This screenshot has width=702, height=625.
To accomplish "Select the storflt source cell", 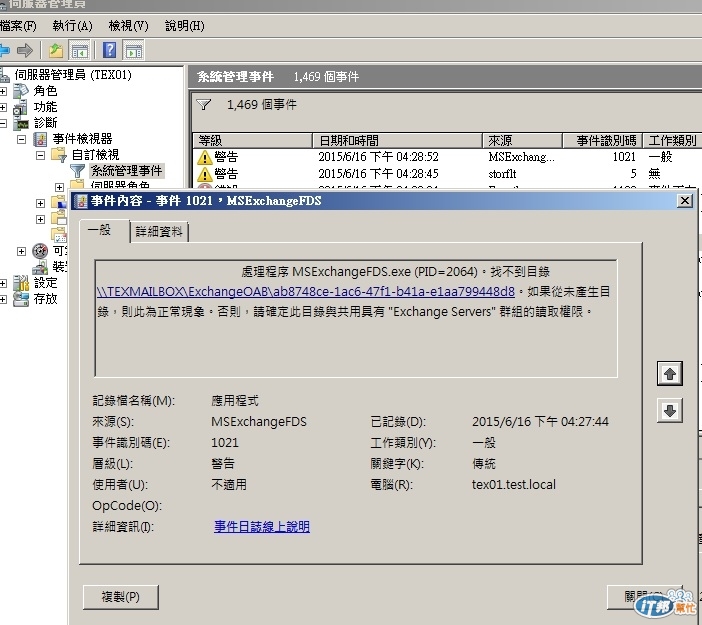I will coord(502,174).
